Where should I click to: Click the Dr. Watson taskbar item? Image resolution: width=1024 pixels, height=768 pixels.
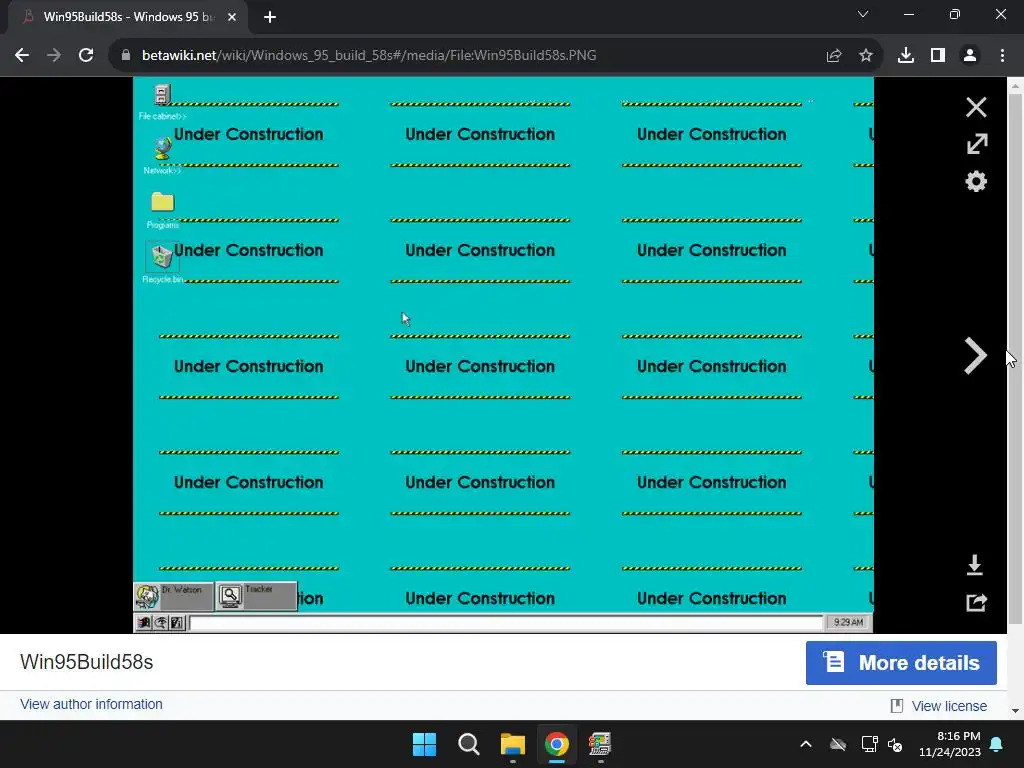click(174, 596)
